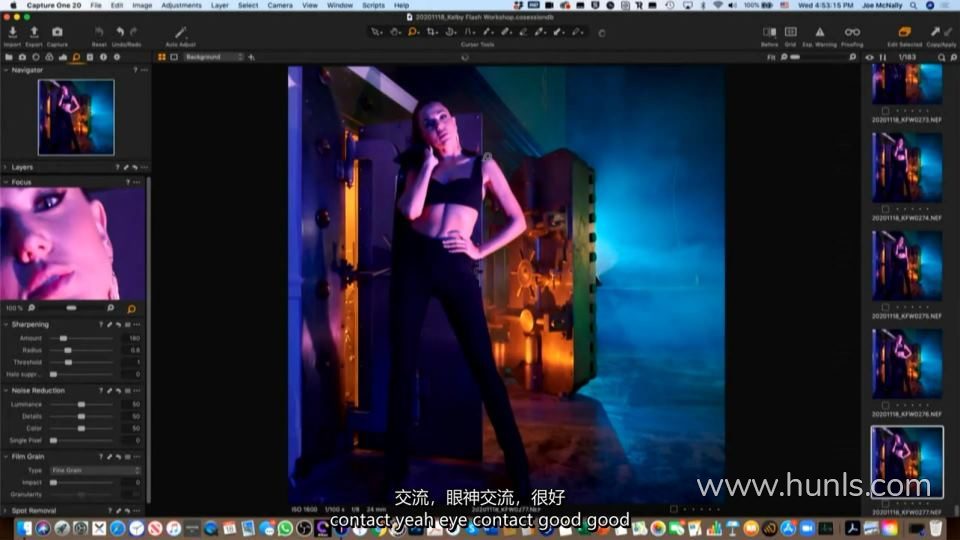Toggle Edit Selected variants
Viewport: 960px width, 540px height.
point(904,32)
